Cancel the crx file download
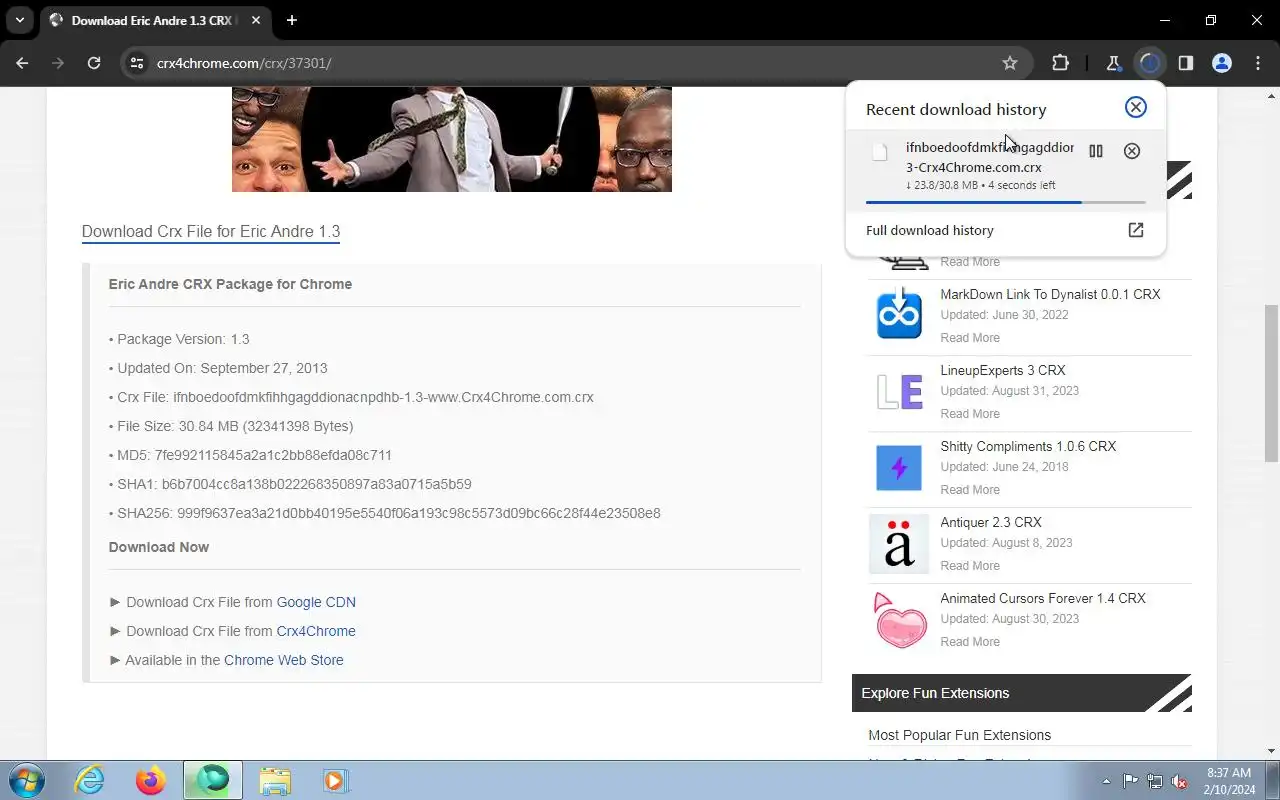1280x800 pixels. pos(1132,151)
